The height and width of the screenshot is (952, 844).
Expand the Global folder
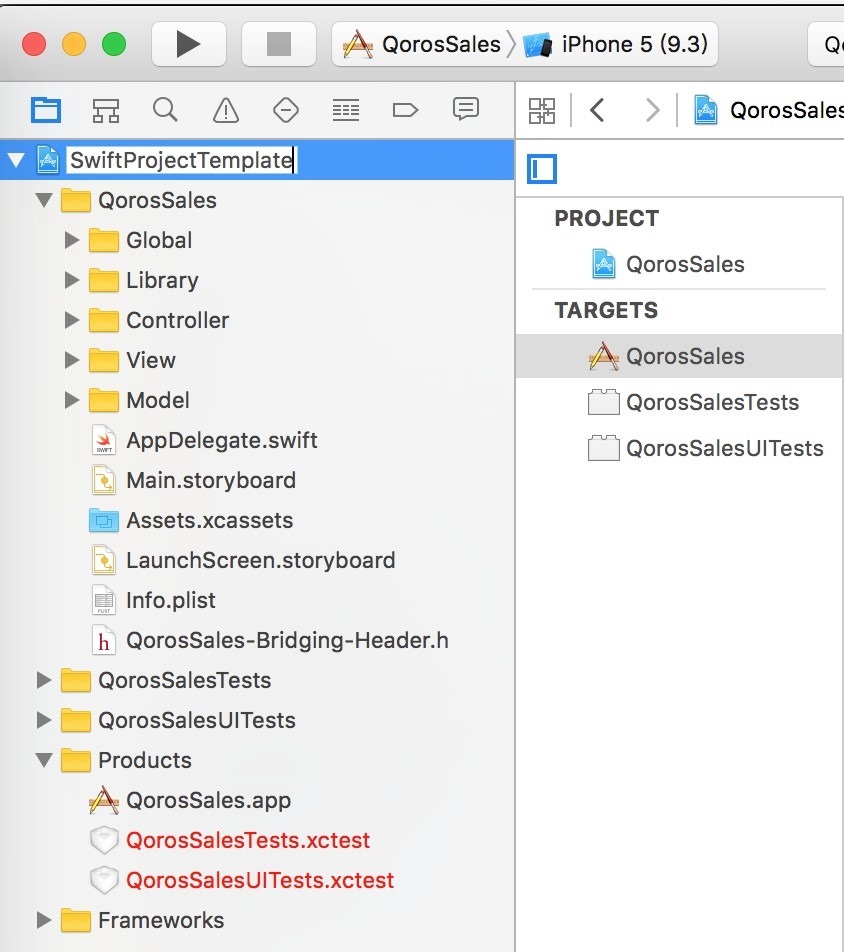72,240
